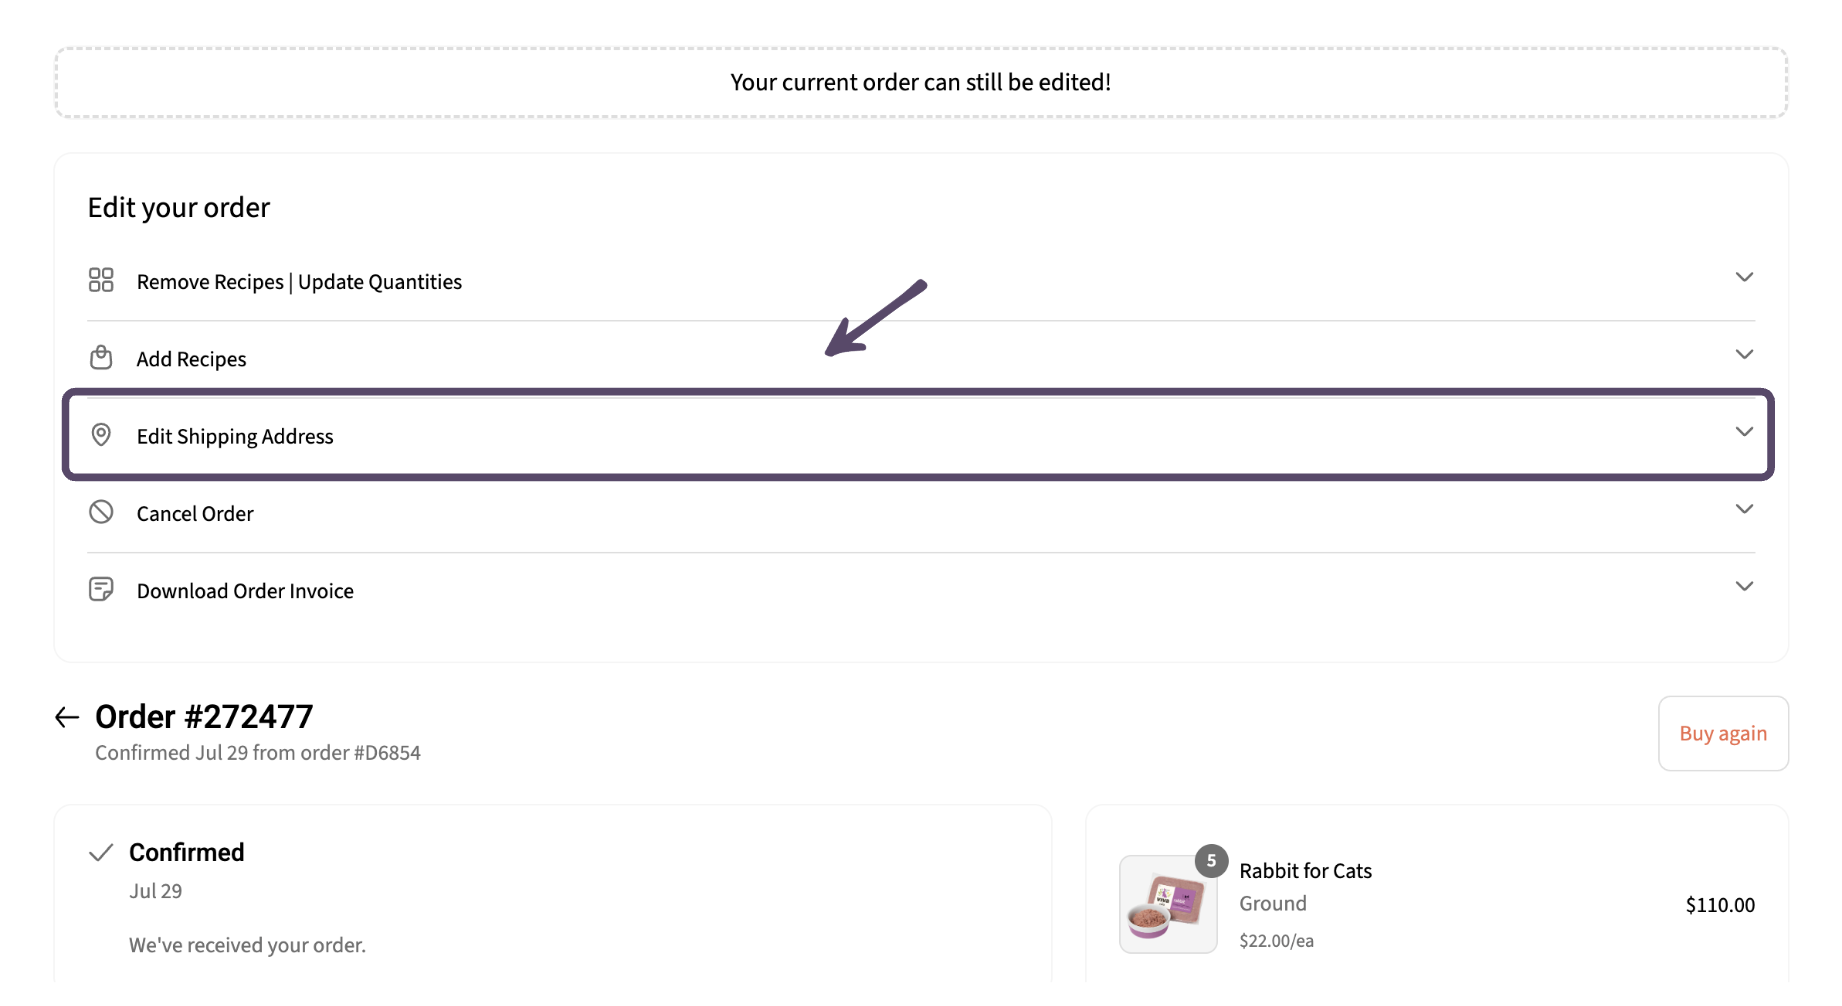
Task: Expand the Add Recipes chevron
Action: point(1744,354)
